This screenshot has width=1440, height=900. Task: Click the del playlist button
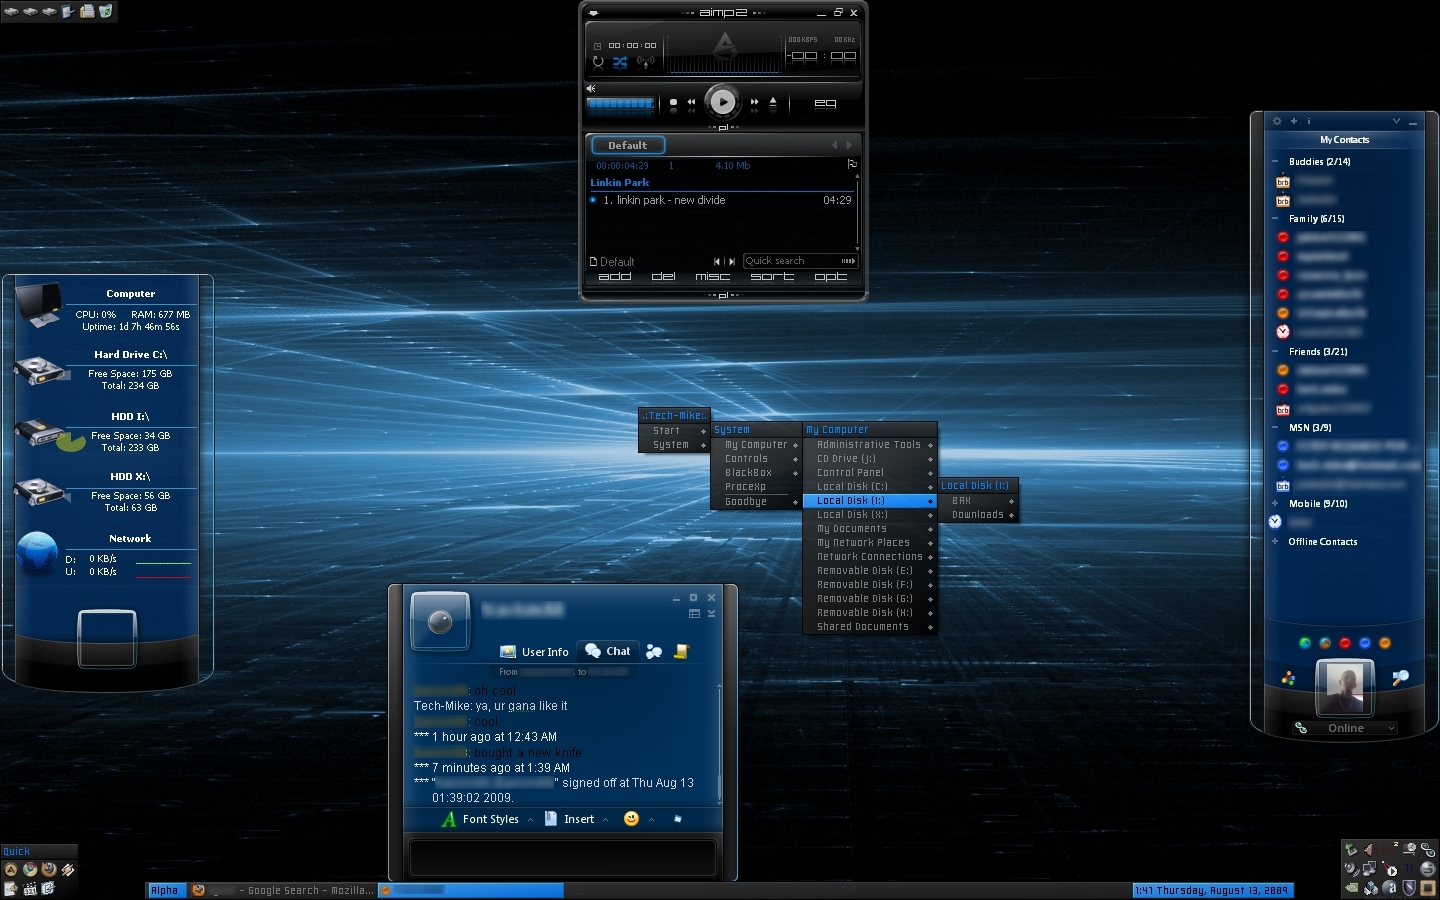coord(663,277)
